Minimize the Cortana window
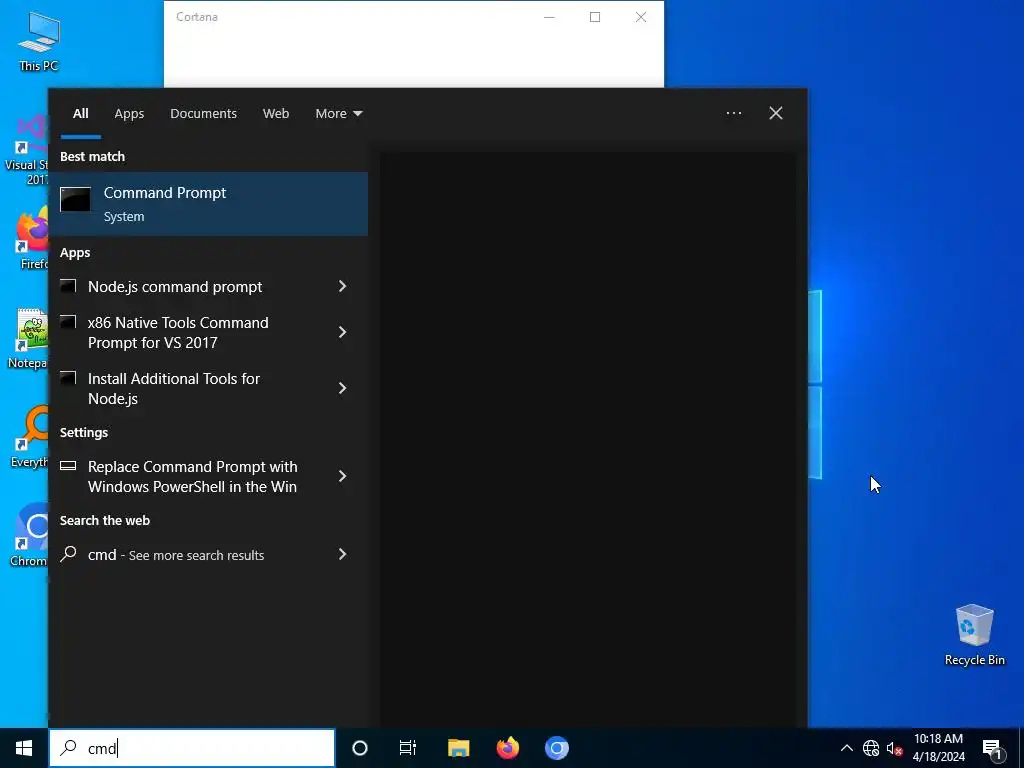Screen dimensions: 1024x768 [549, 17]
